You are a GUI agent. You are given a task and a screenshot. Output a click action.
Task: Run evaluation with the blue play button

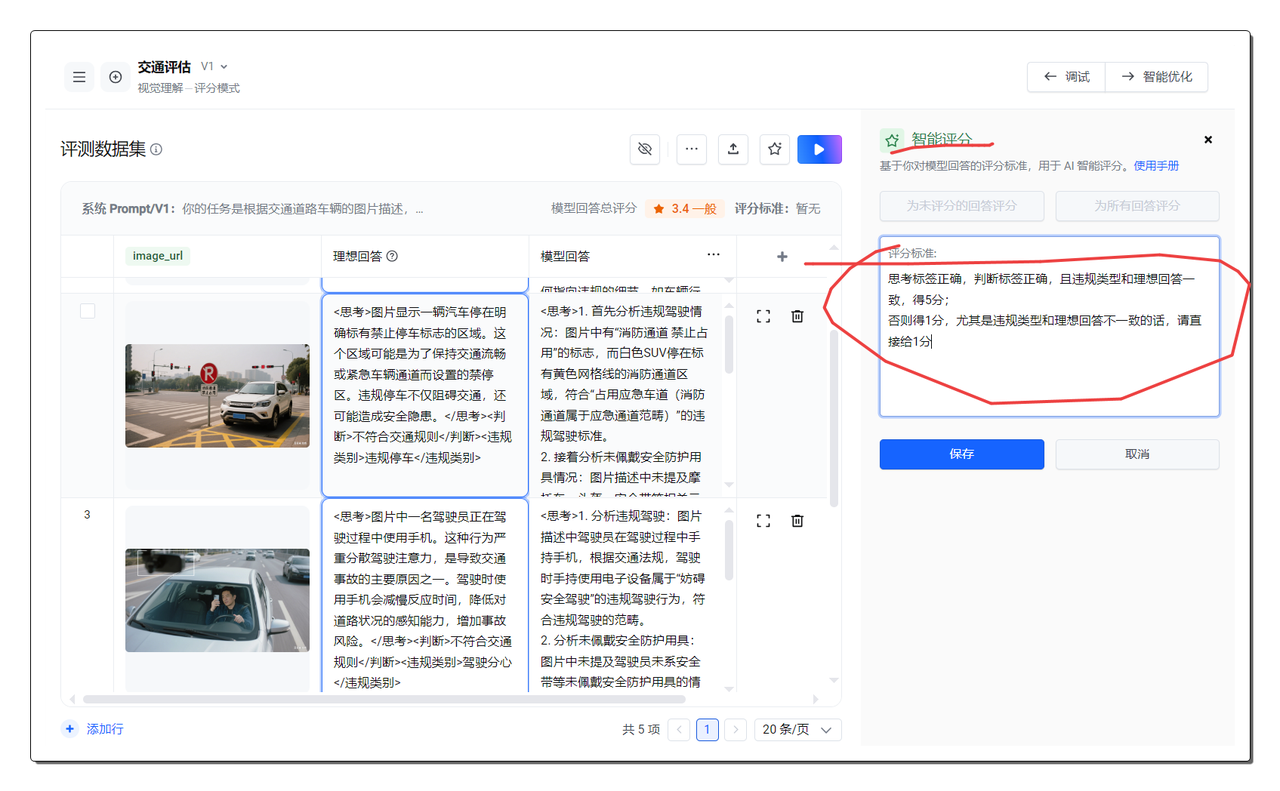(819, 149)
